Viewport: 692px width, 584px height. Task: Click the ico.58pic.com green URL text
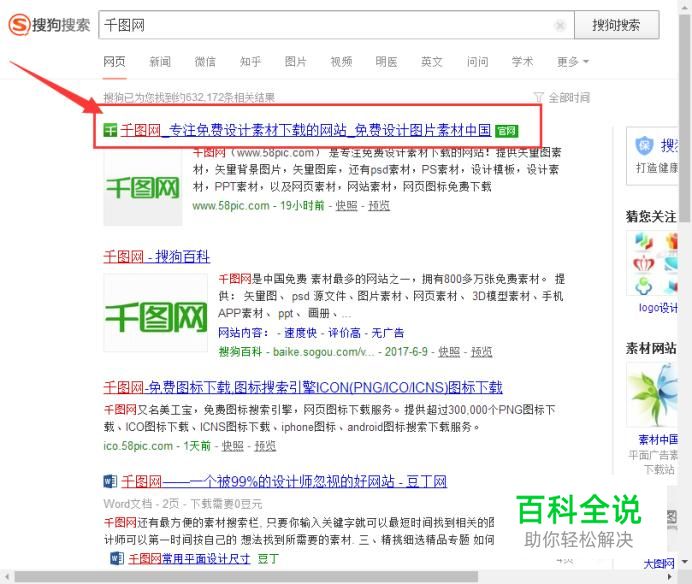coord(138,446)
